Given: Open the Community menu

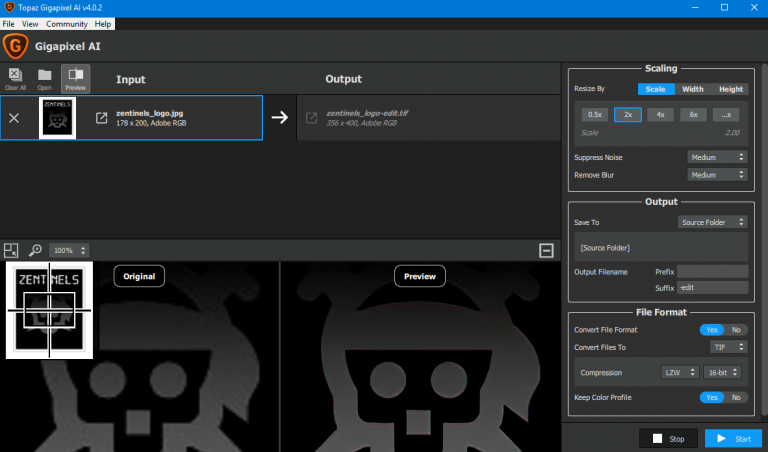Looking at the screenshot, I should point(67,24).
